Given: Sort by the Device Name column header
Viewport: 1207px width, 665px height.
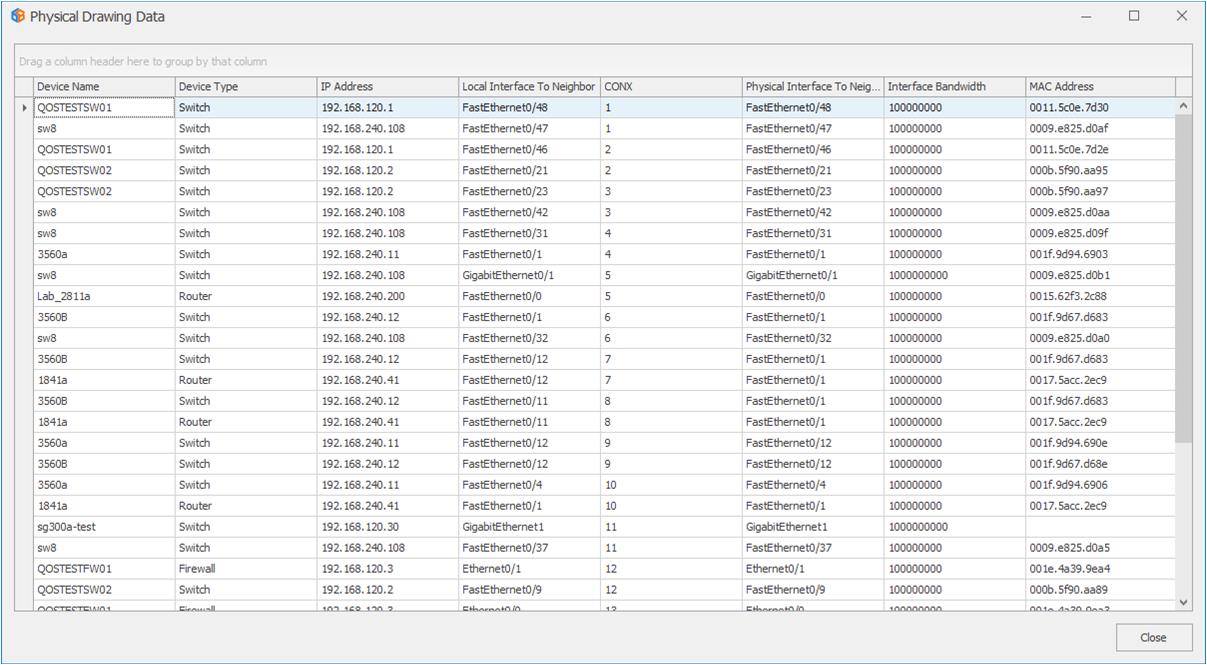Looking at the screenshot, I should click(105, 86).
